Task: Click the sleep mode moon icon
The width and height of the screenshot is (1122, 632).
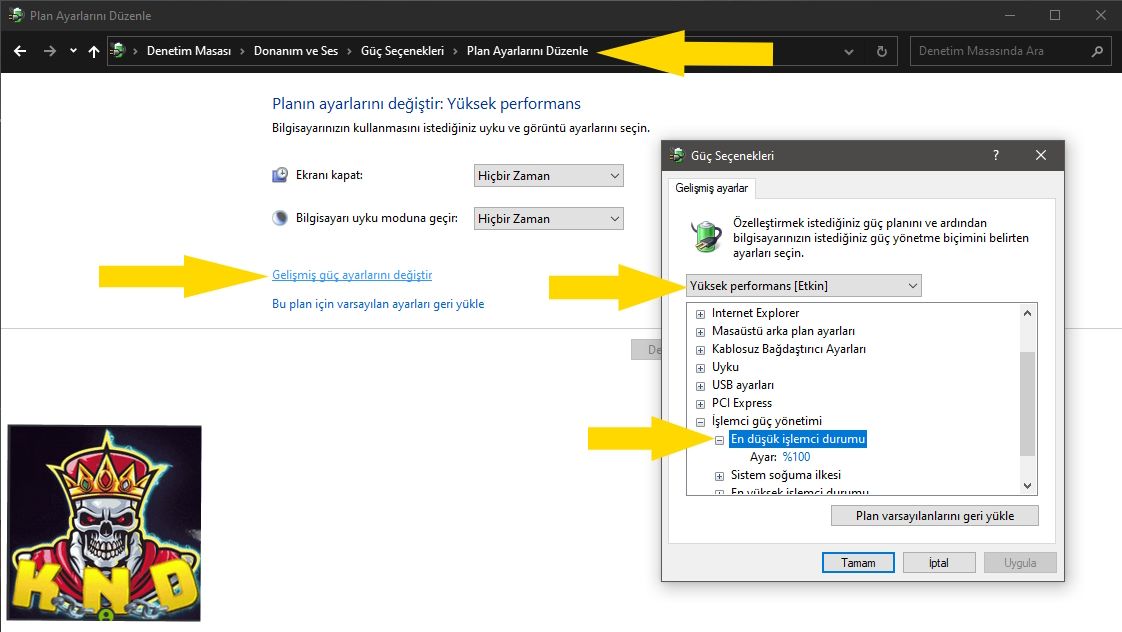Action: [280, 218]
